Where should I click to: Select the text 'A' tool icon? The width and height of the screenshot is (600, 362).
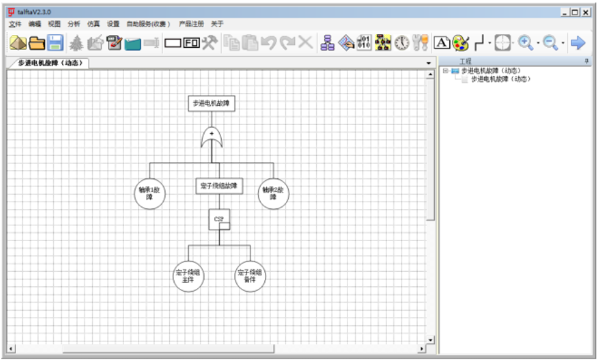(442, 43)
